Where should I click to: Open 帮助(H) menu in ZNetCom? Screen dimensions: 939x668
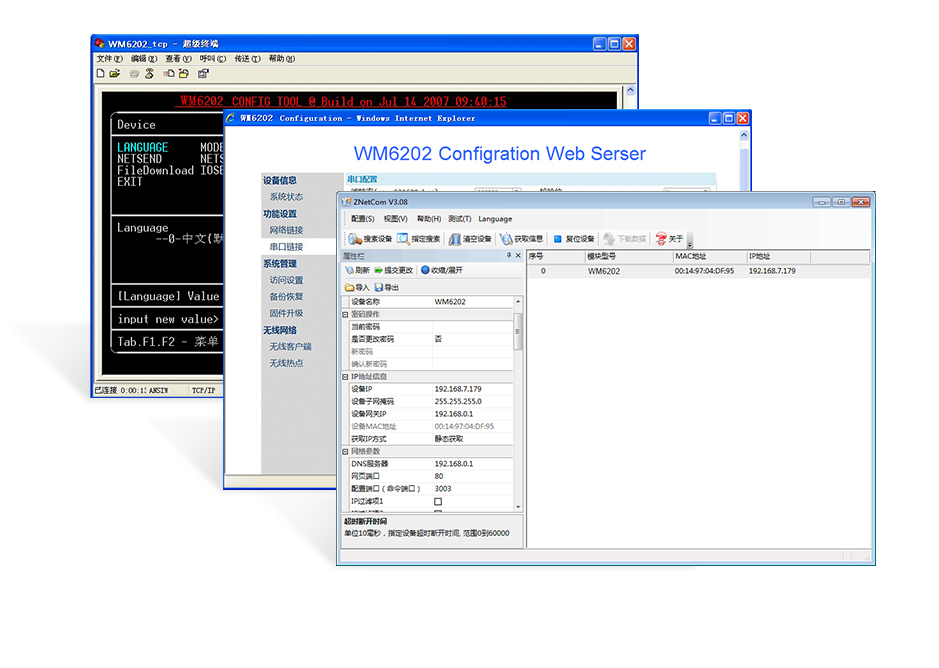429,219
